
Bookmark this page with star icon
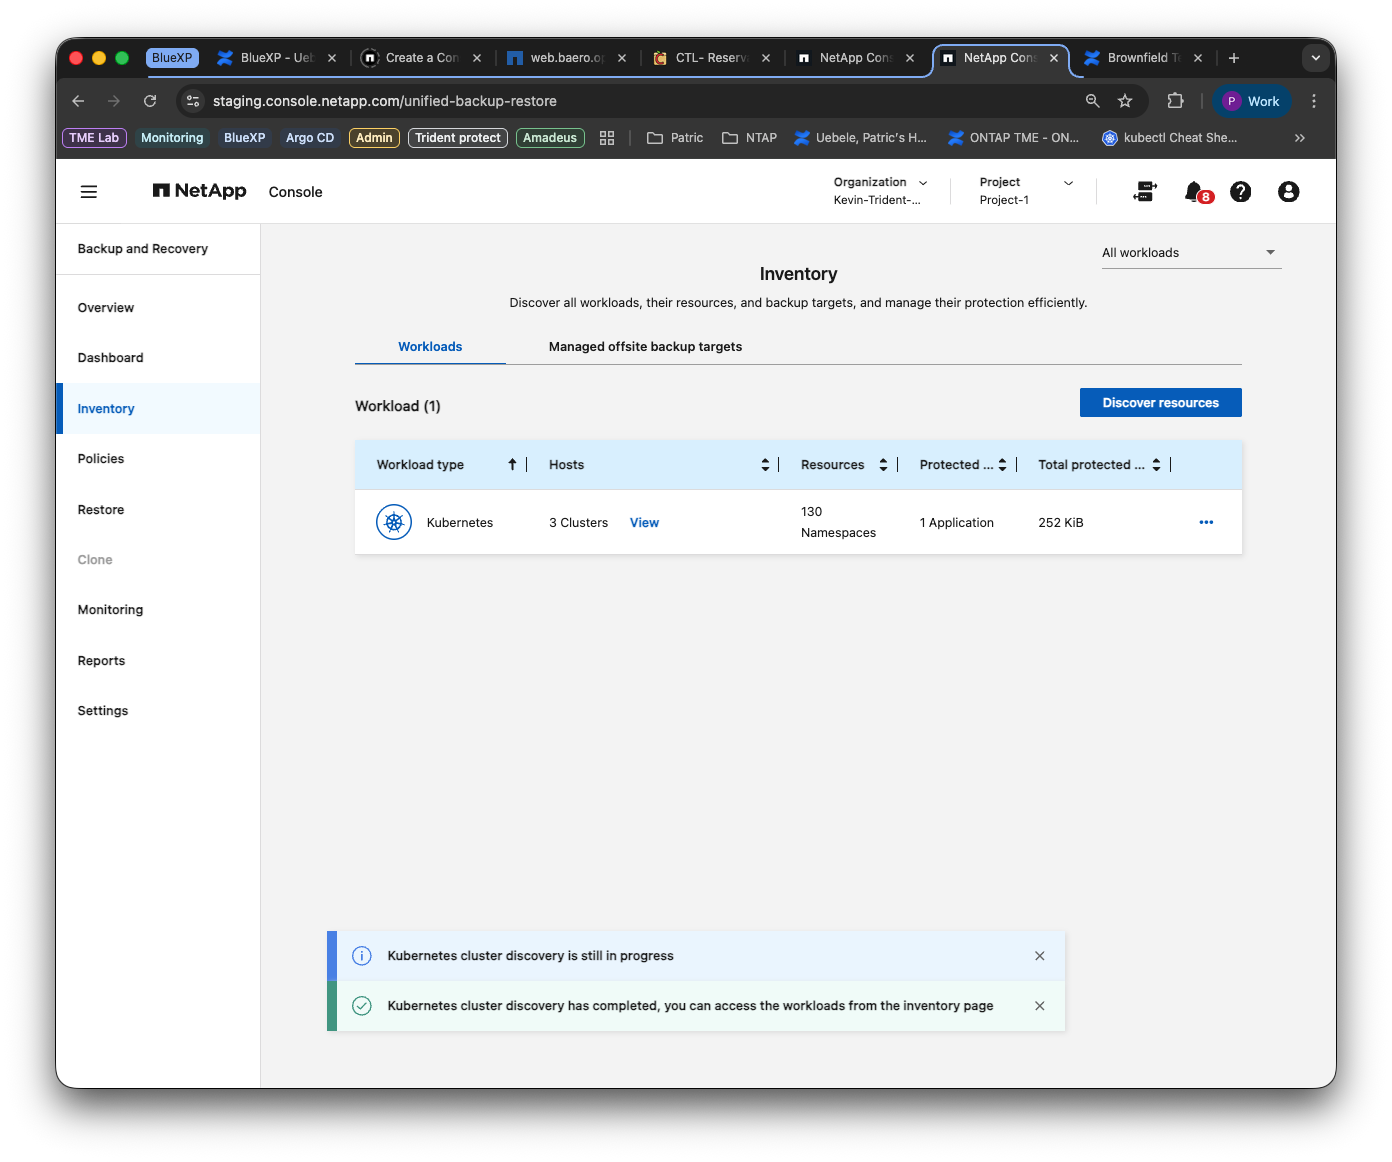click(x=1125, y=101)
